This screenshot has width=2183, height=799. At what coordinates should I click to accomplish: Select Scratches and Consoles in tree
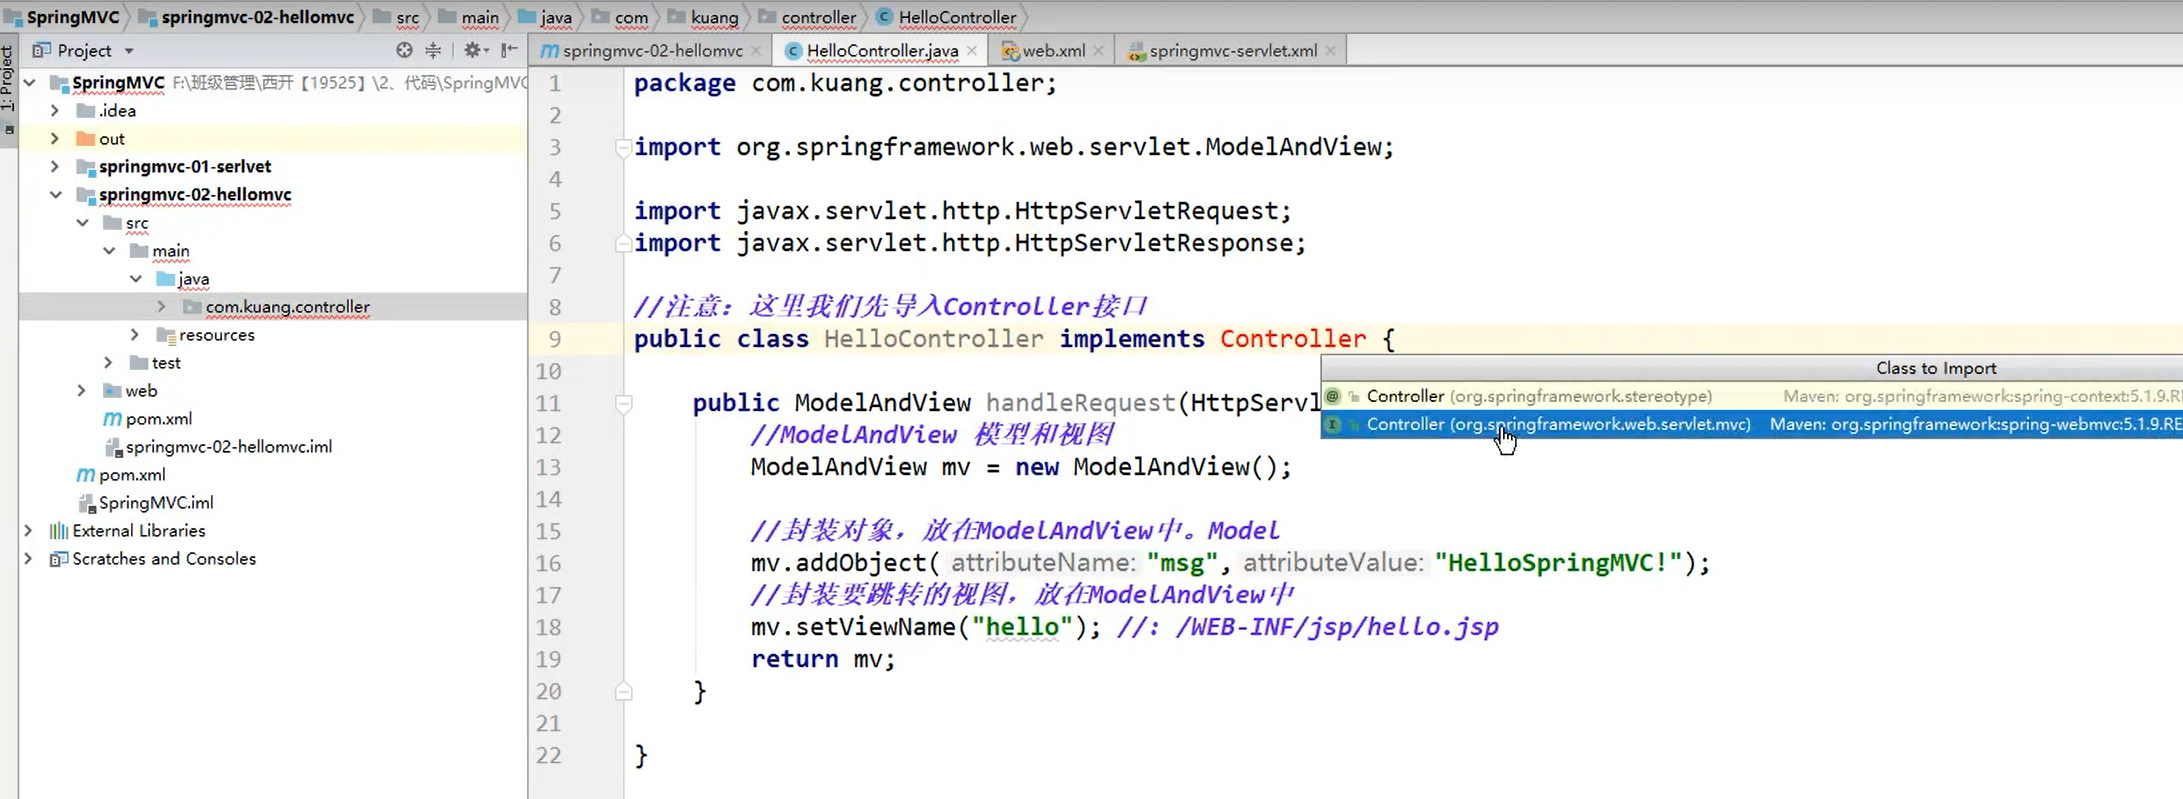(x=164, y=559)
